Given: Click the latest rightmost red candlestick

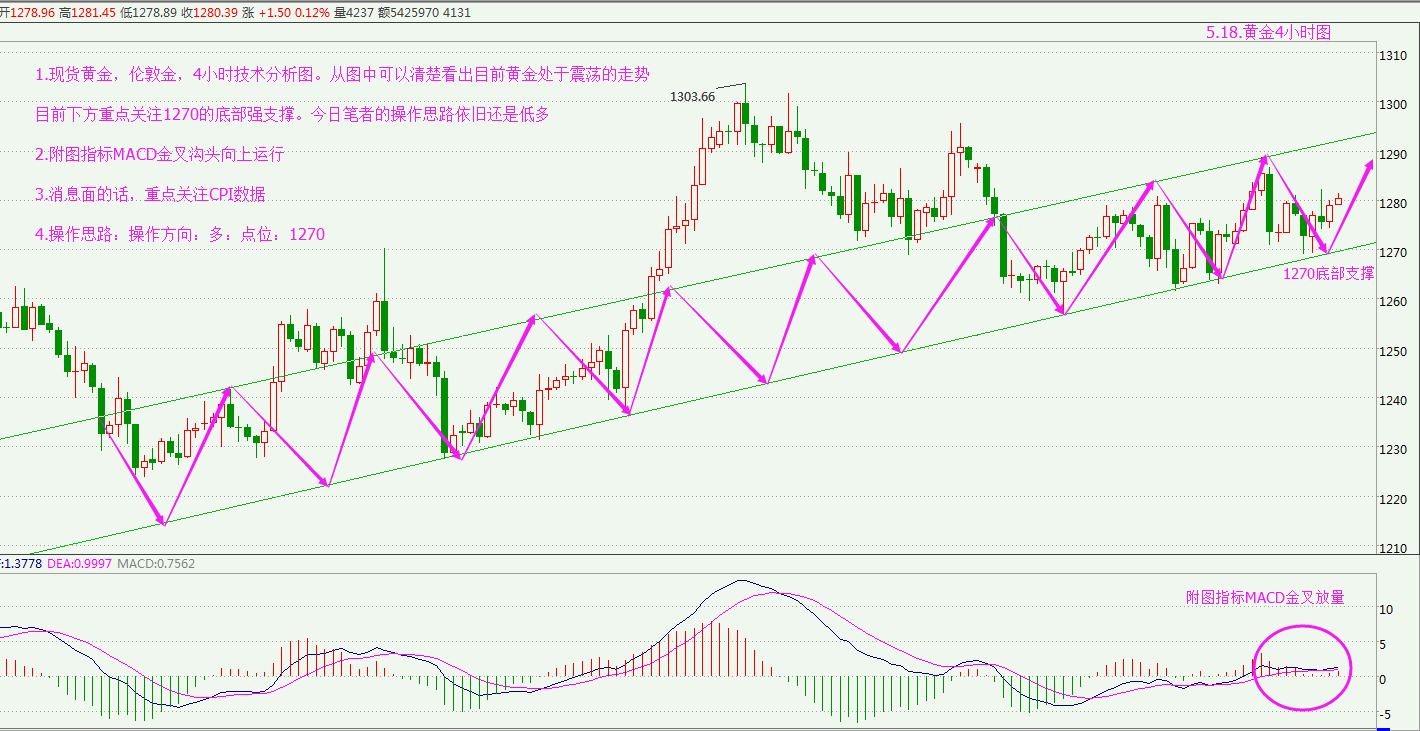Looking at the screenshot, I should coord(1338,200).
